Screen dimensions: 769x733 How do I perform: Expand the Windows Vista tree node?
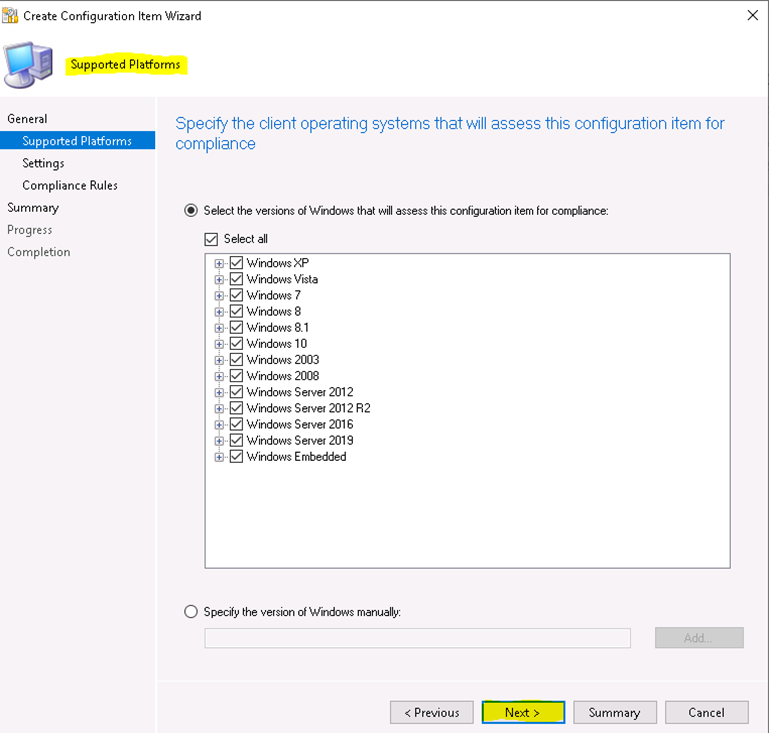pos(219,279)
